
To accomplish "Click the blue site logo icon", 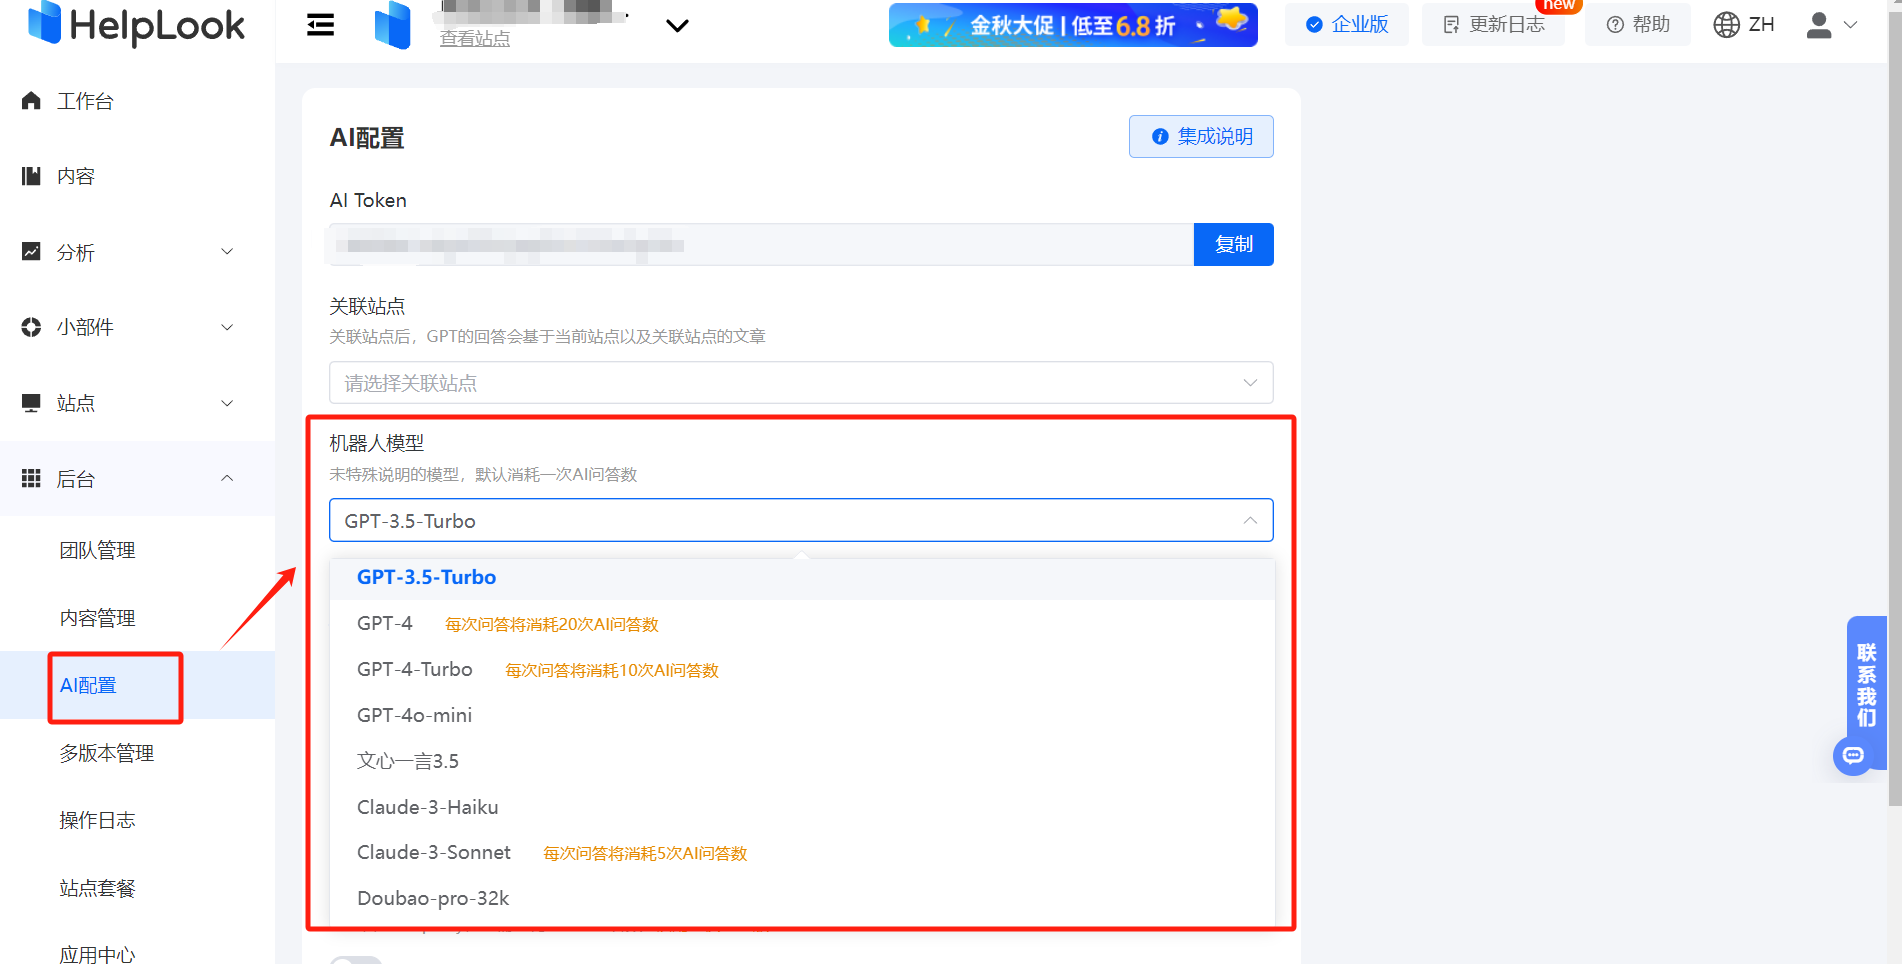I will [393, 25].
